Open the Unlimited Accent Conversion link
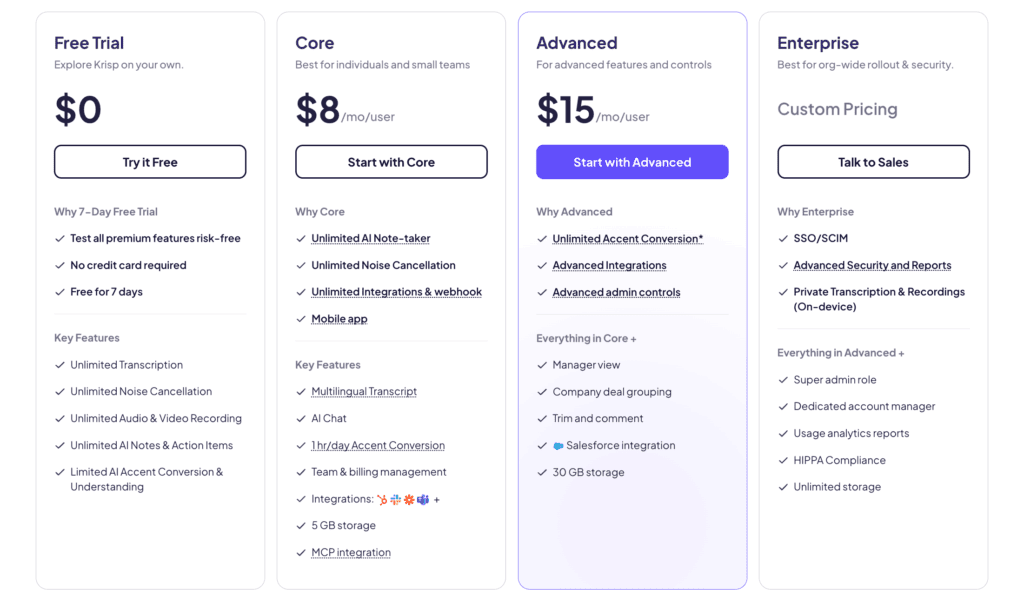Screen dimensions: 1024x604 (x=627, y=239)
